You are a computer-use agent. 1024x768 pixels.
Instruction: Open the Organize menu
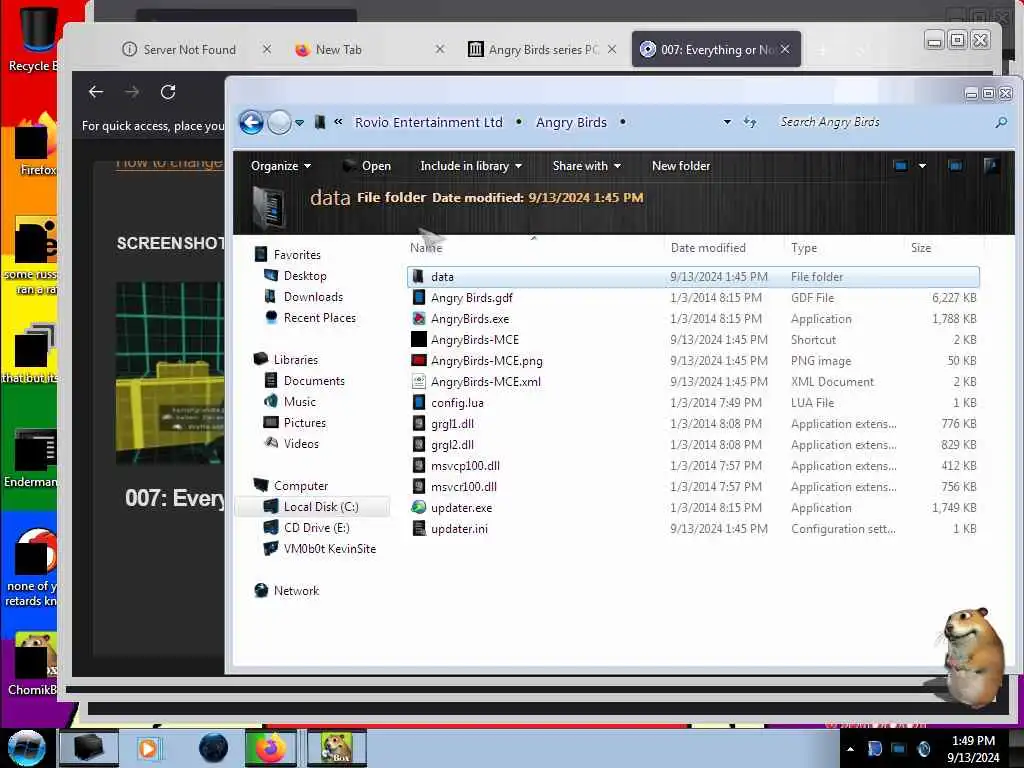click(x=280, y=166)
